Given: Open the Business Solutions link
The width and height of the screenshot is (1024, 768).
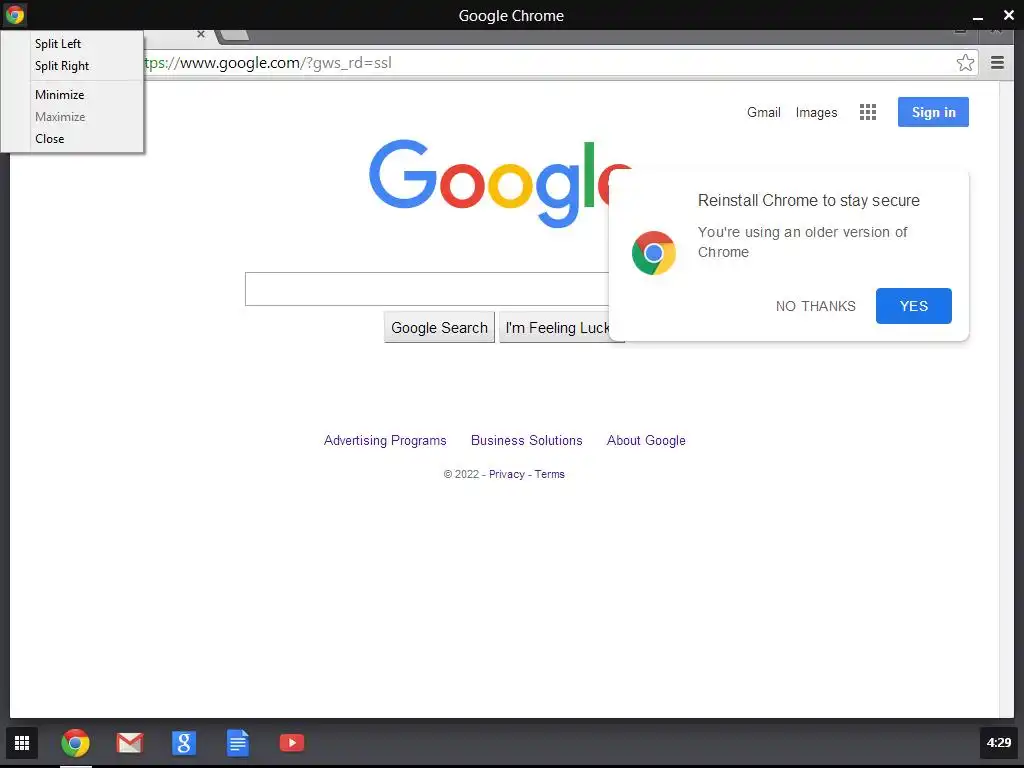Looking at the screenshot, I should tap(526, 440).
